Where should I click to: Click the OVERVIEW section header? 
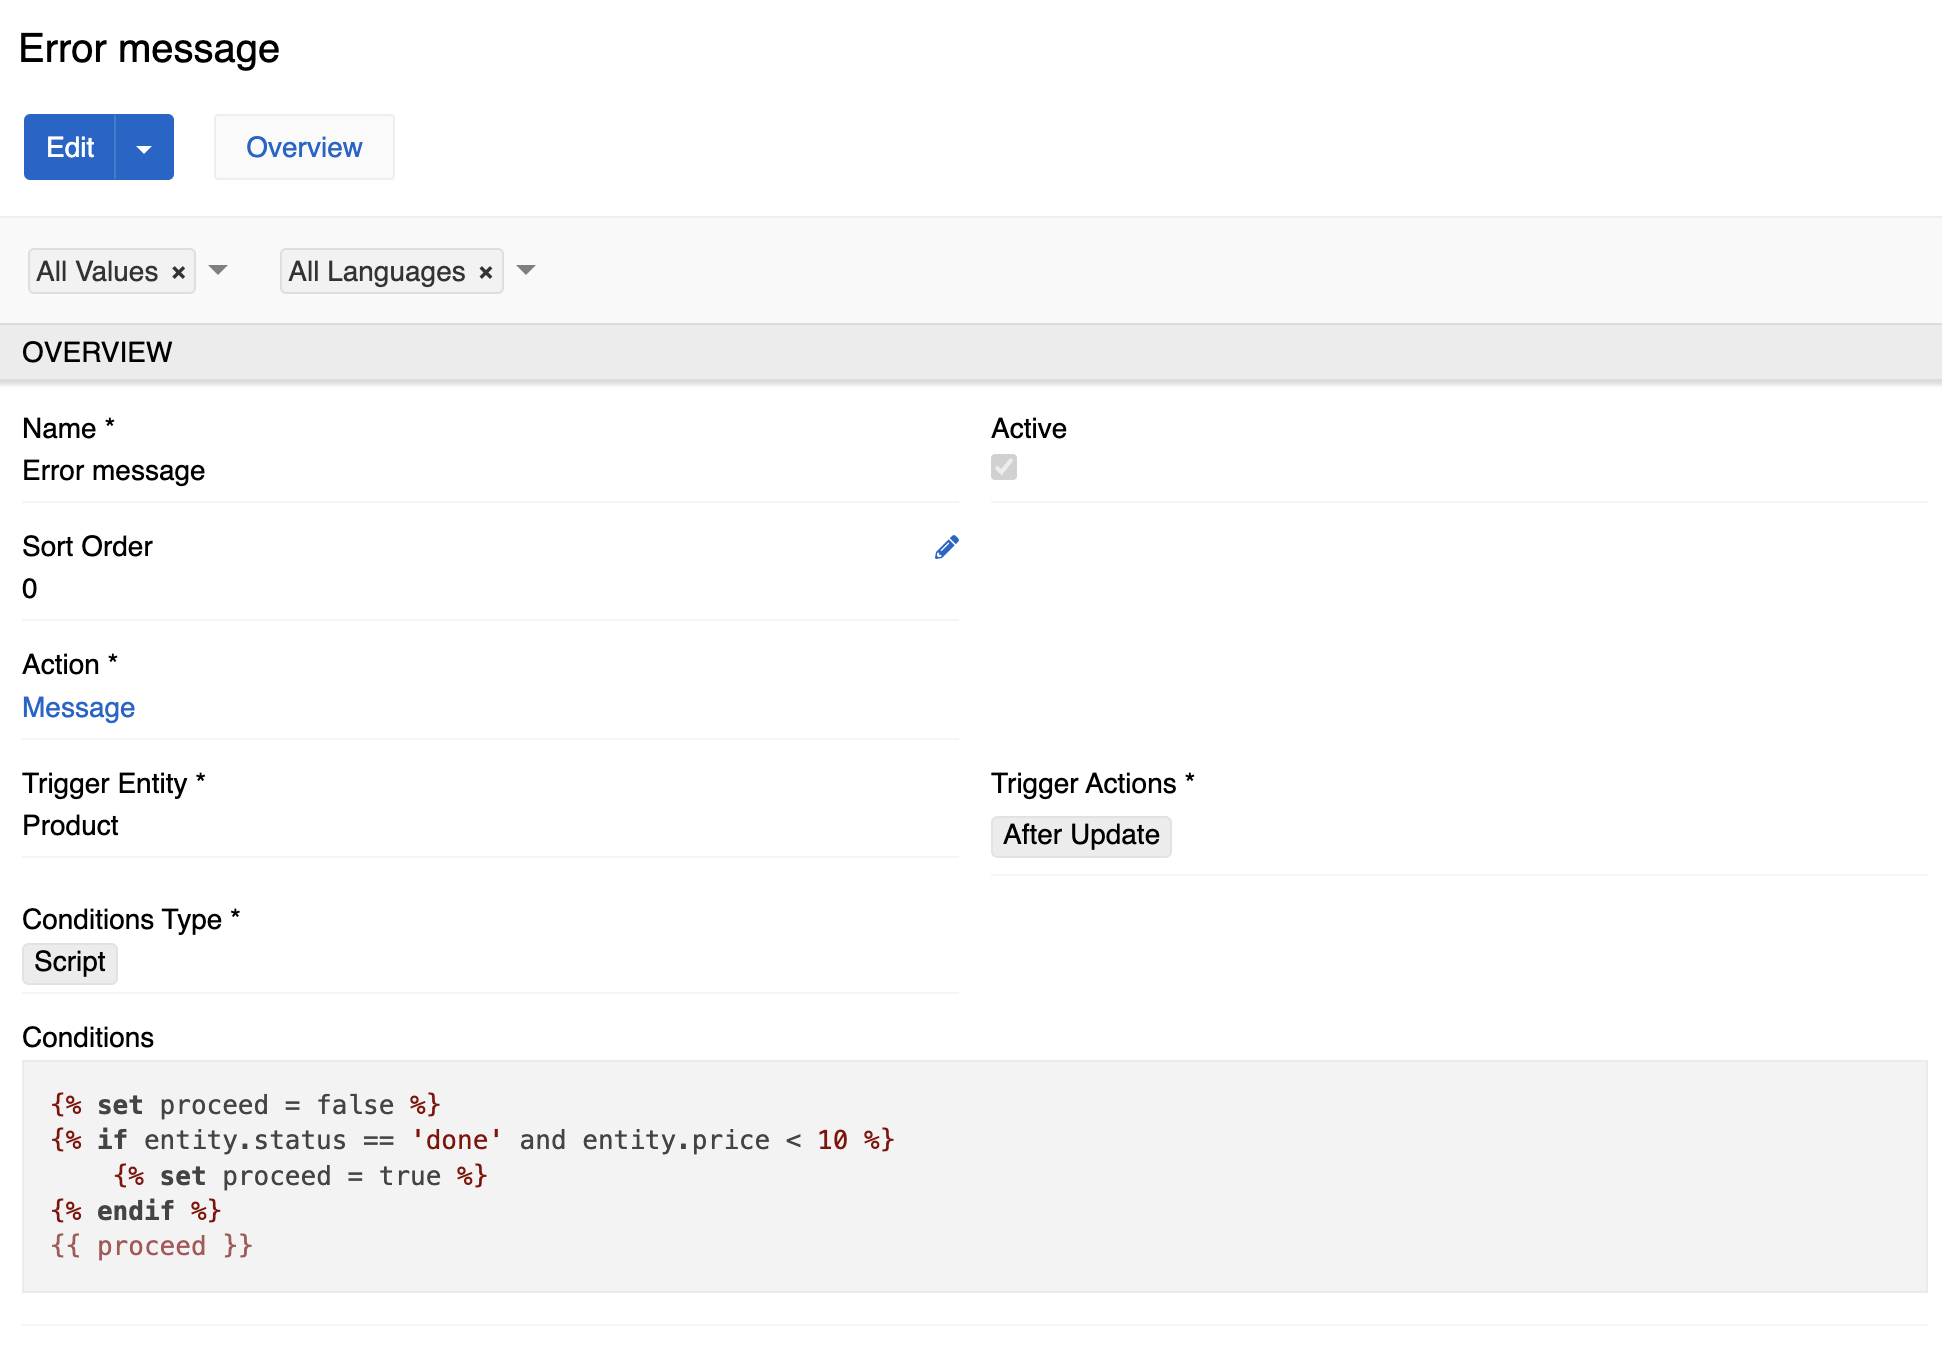[x=97, y=352]
